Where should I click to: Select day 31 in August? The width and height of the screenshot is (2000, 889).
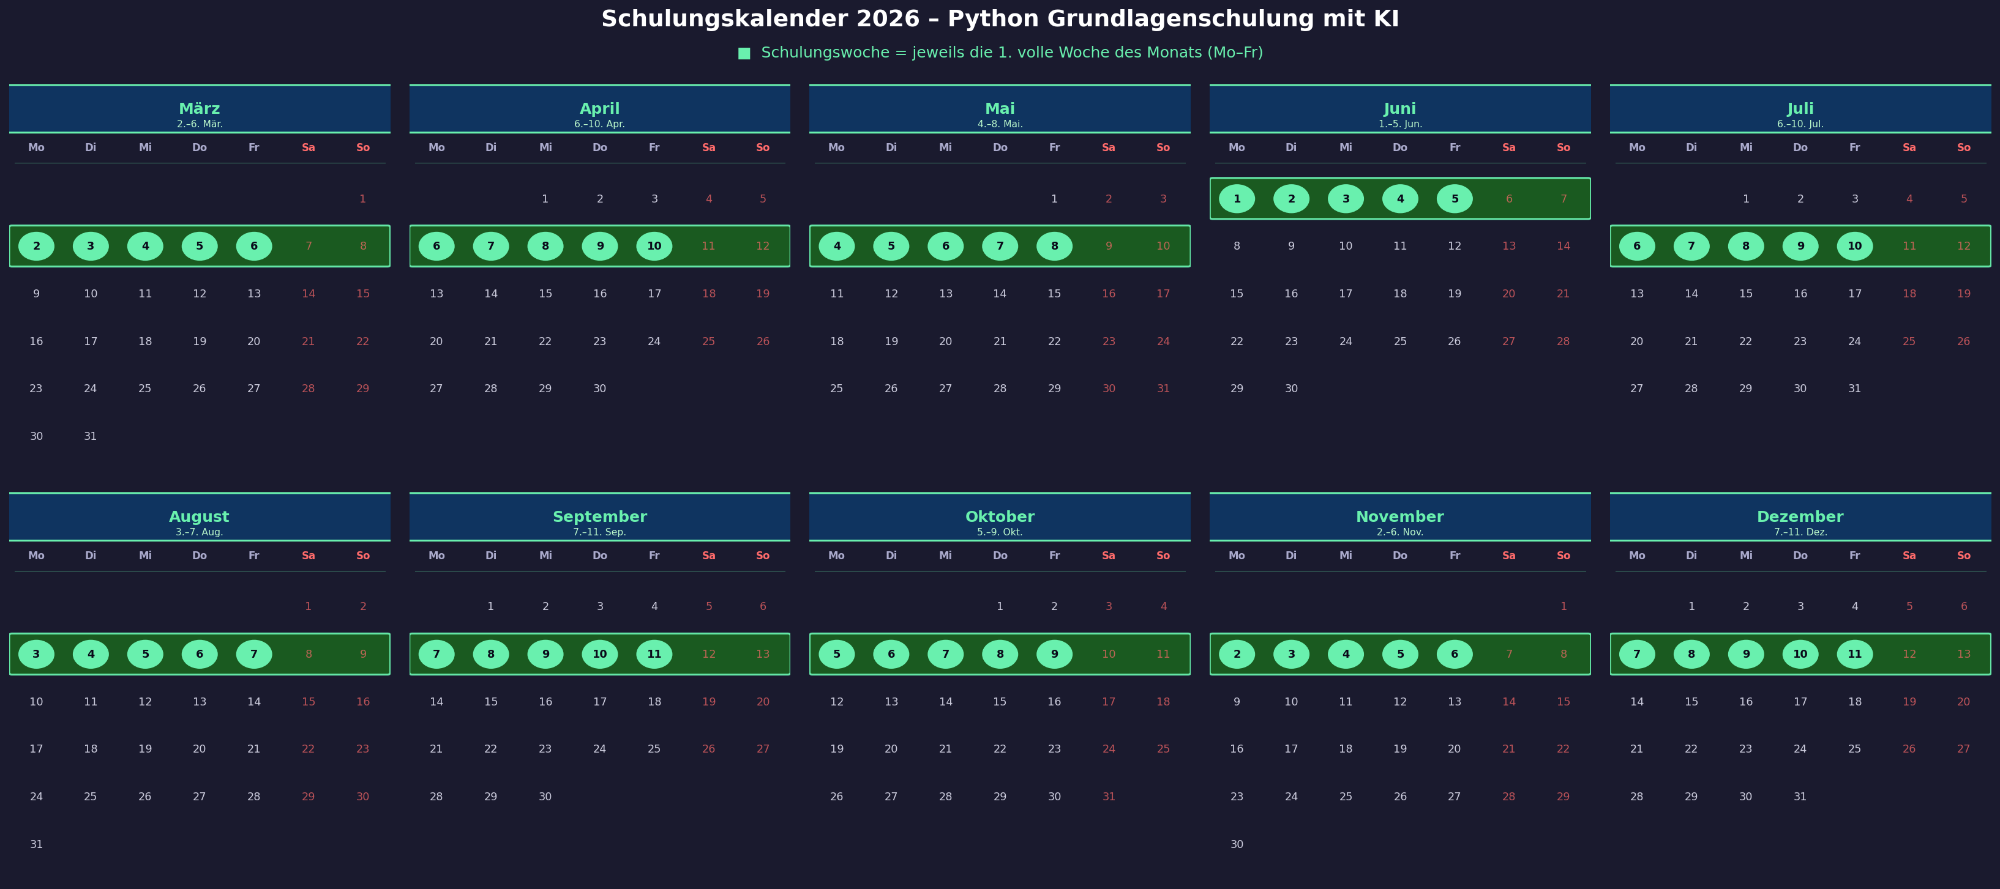(36, 844)
